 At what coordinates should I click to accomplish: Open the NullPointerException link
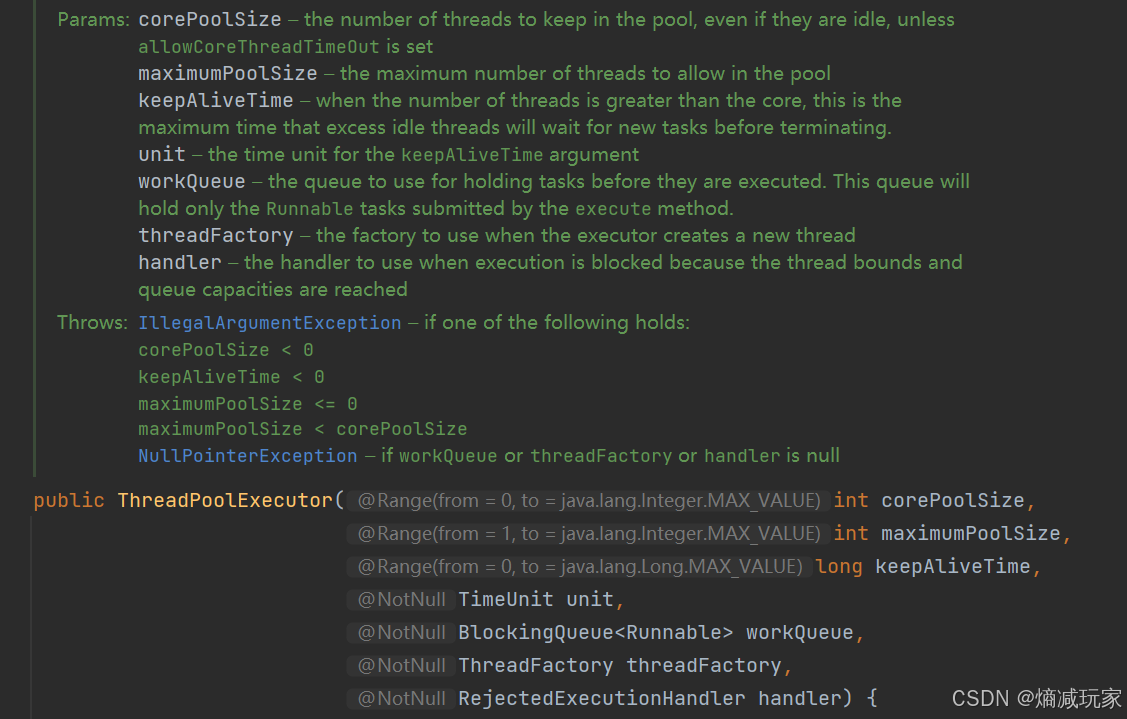[x=247, y=456]
